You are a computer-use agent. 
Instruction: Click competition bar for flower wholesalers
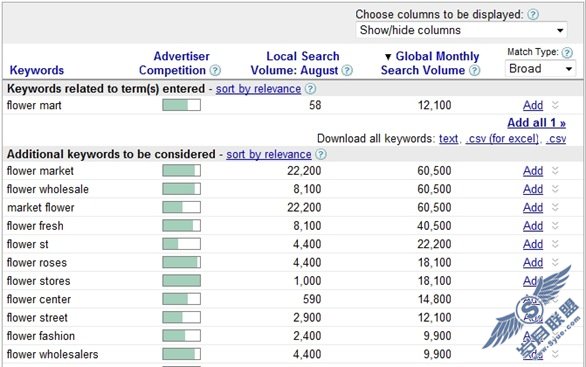pyautogui.click(x=181, y=354)
